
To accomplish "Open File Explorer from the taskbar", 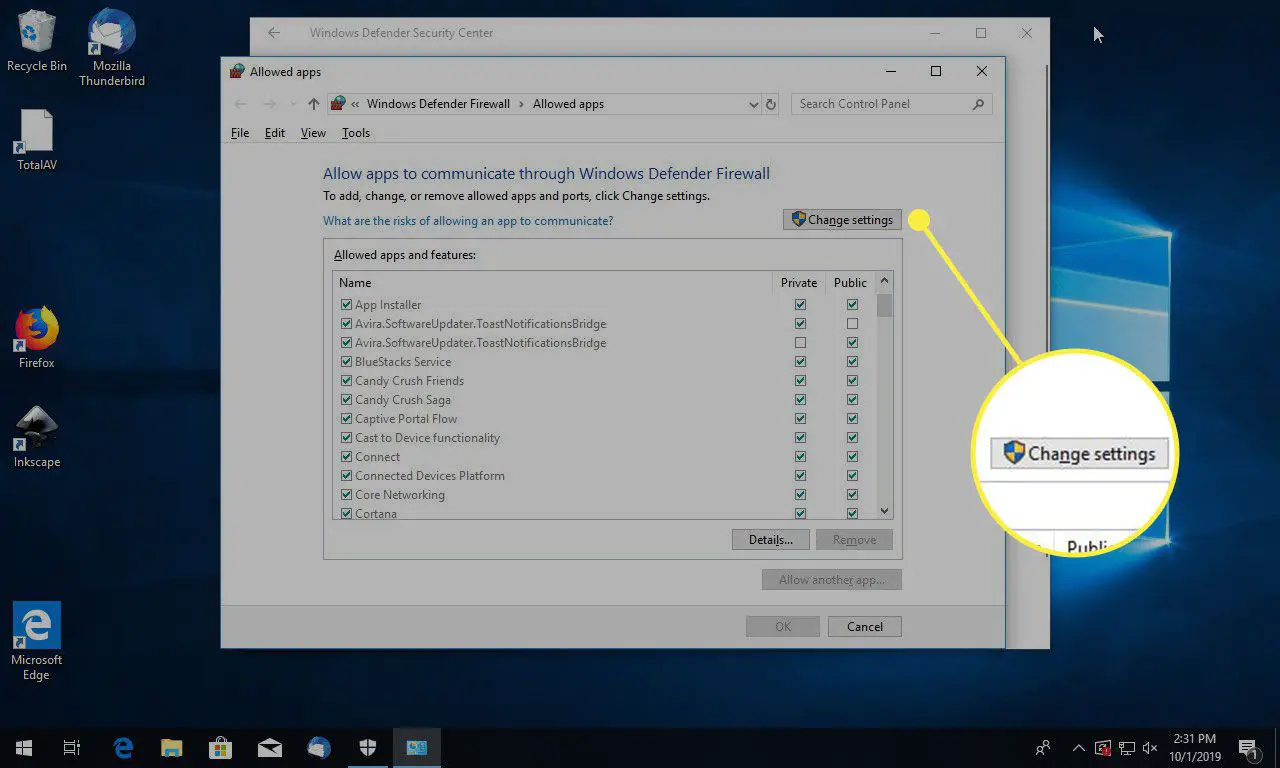I will (172, 747).
